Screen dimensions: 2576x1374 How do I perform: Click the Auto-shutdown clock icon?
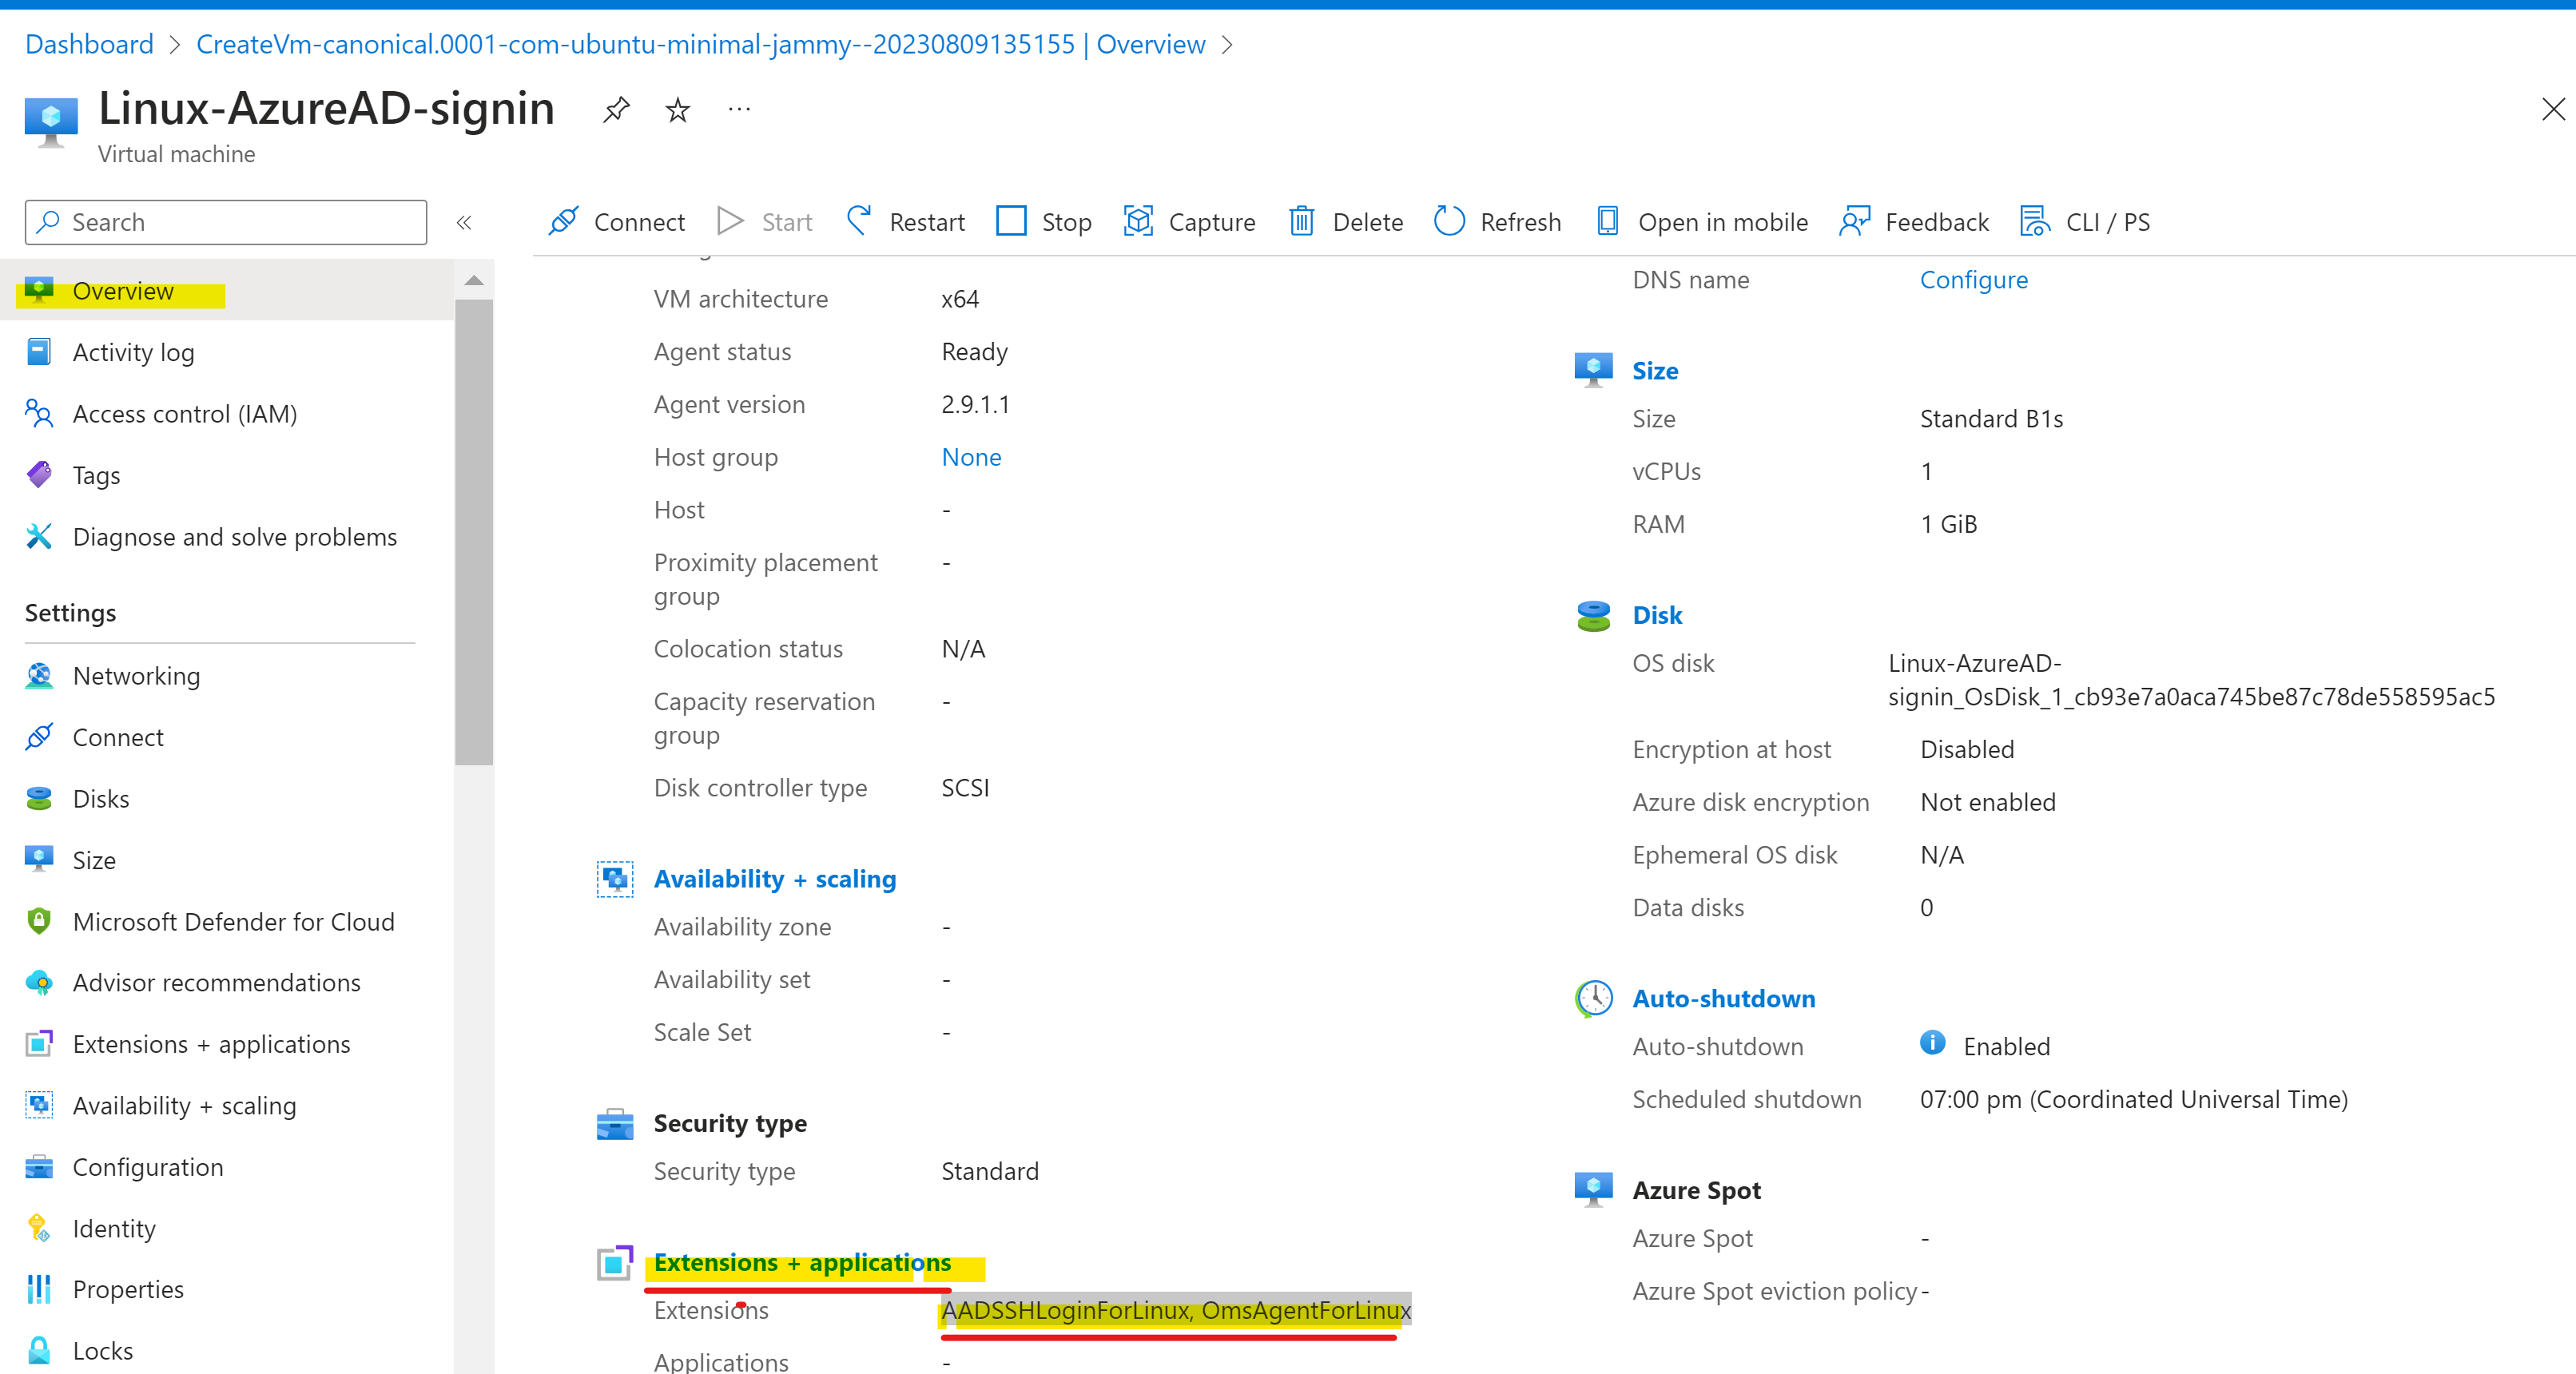1593,998
